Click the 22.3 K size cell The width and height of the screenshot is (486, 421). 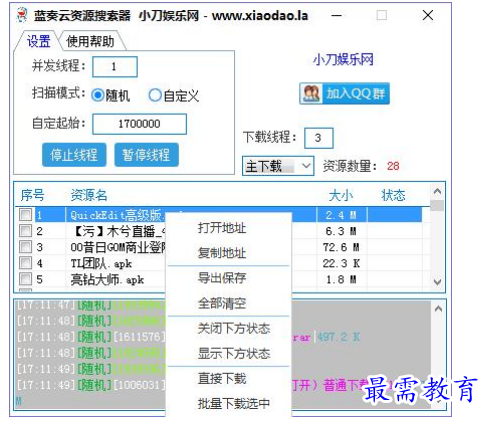pyautogui.click(x=341, y=263)
